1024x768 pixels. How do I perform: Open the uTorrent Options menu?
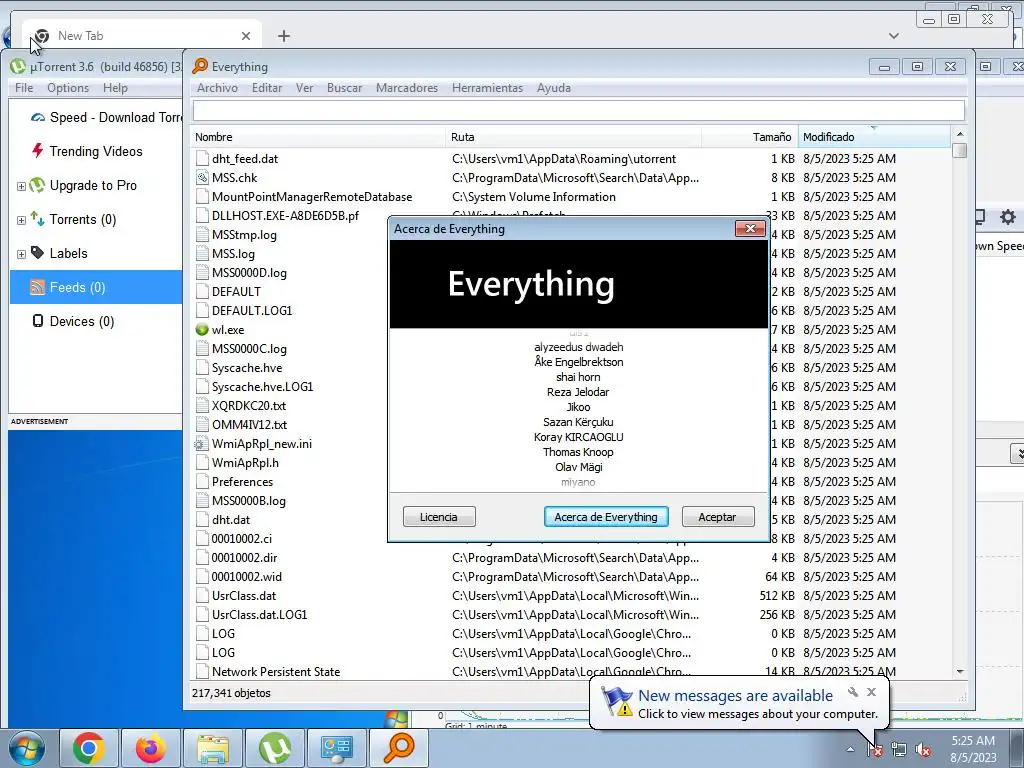click(x=68, y=88)
